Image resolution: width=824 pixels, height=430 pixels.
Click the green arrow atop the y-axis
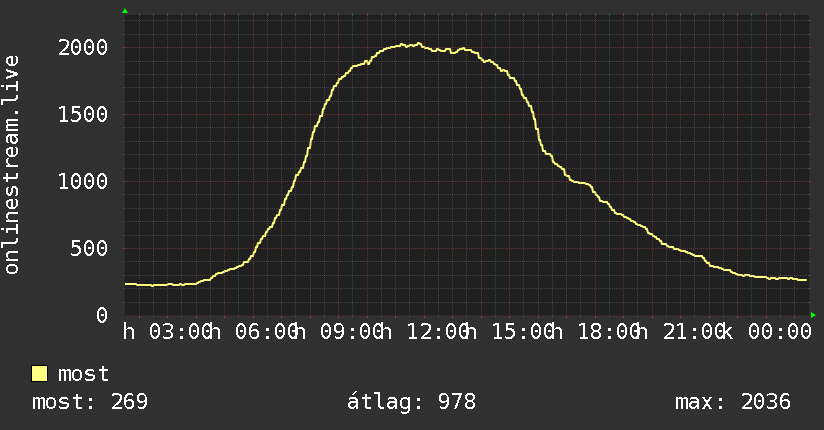pyautogui.click(x=125, y=11)
